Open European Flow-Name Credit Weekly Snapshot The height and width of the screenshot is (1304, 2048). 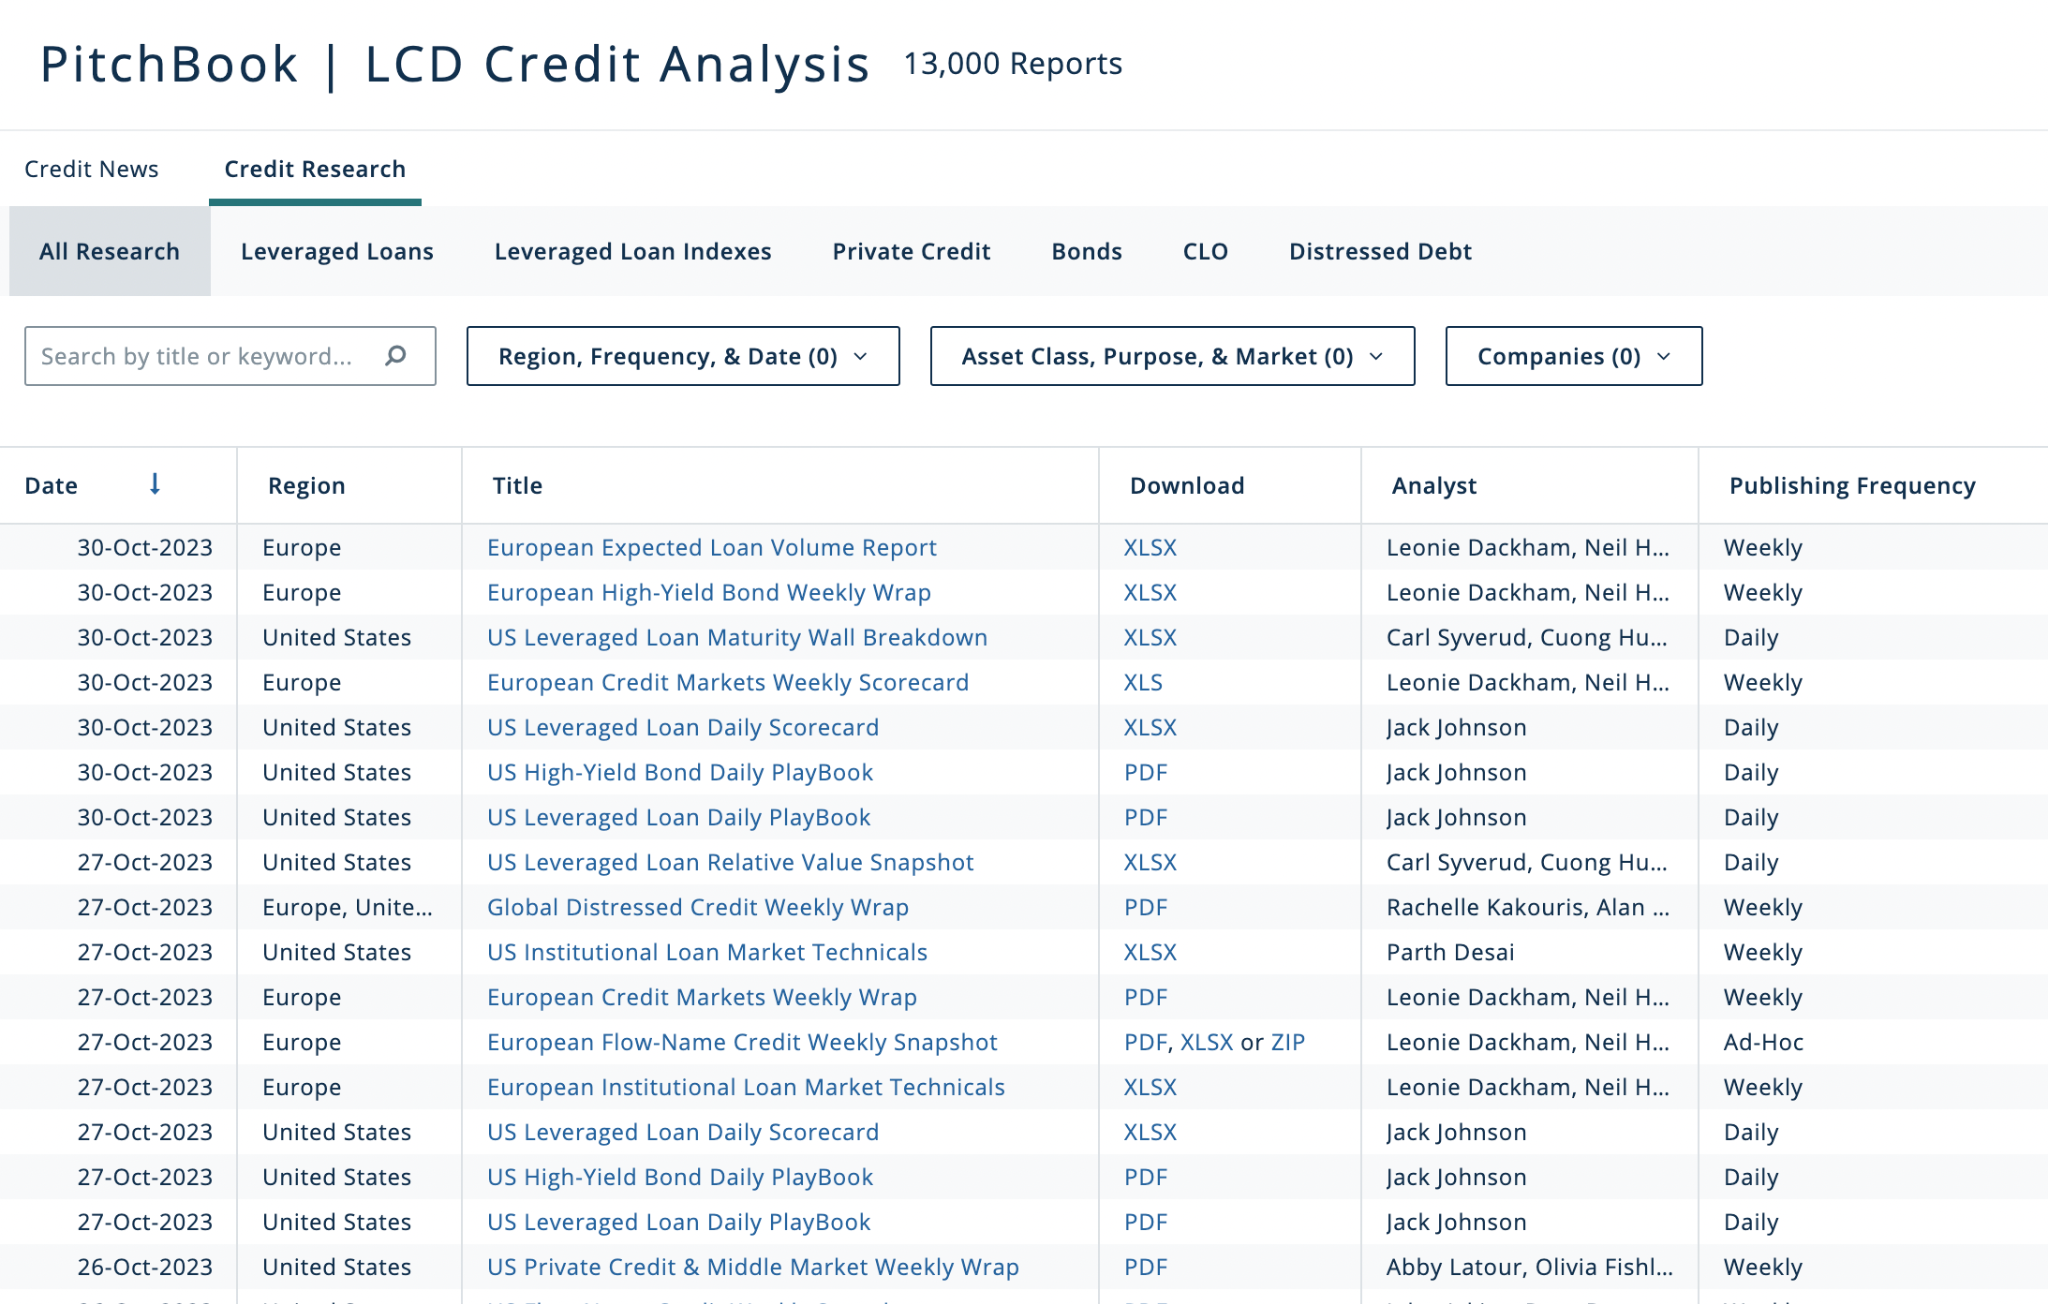pos(742,1043)
